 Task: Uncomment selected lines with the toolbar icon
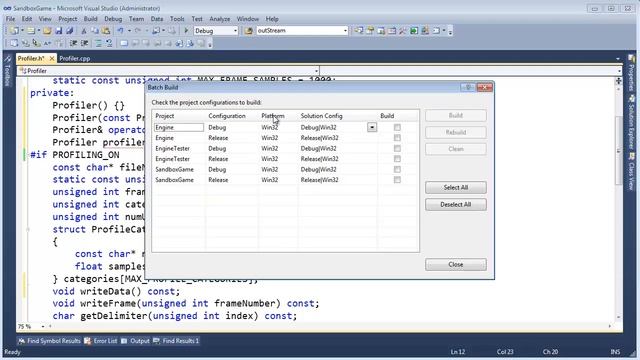coord(109,43)
